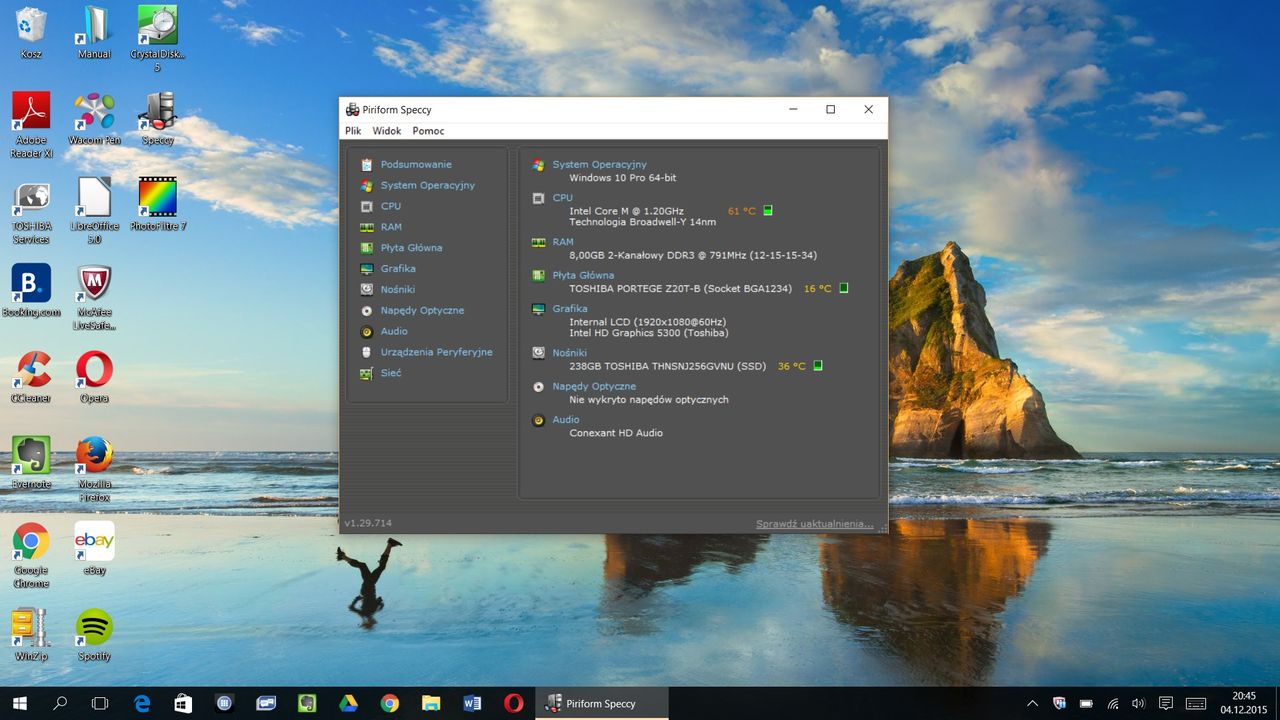Select the Booking.com desktop icon

pyautogui.click(x=31, y=291)
